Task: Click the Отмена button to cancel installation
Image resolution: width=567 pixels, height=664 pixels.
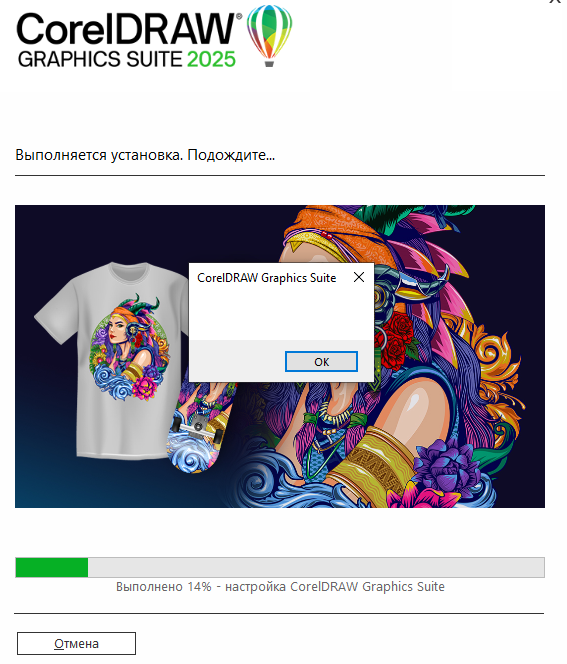Action: (x=76, y=643)
